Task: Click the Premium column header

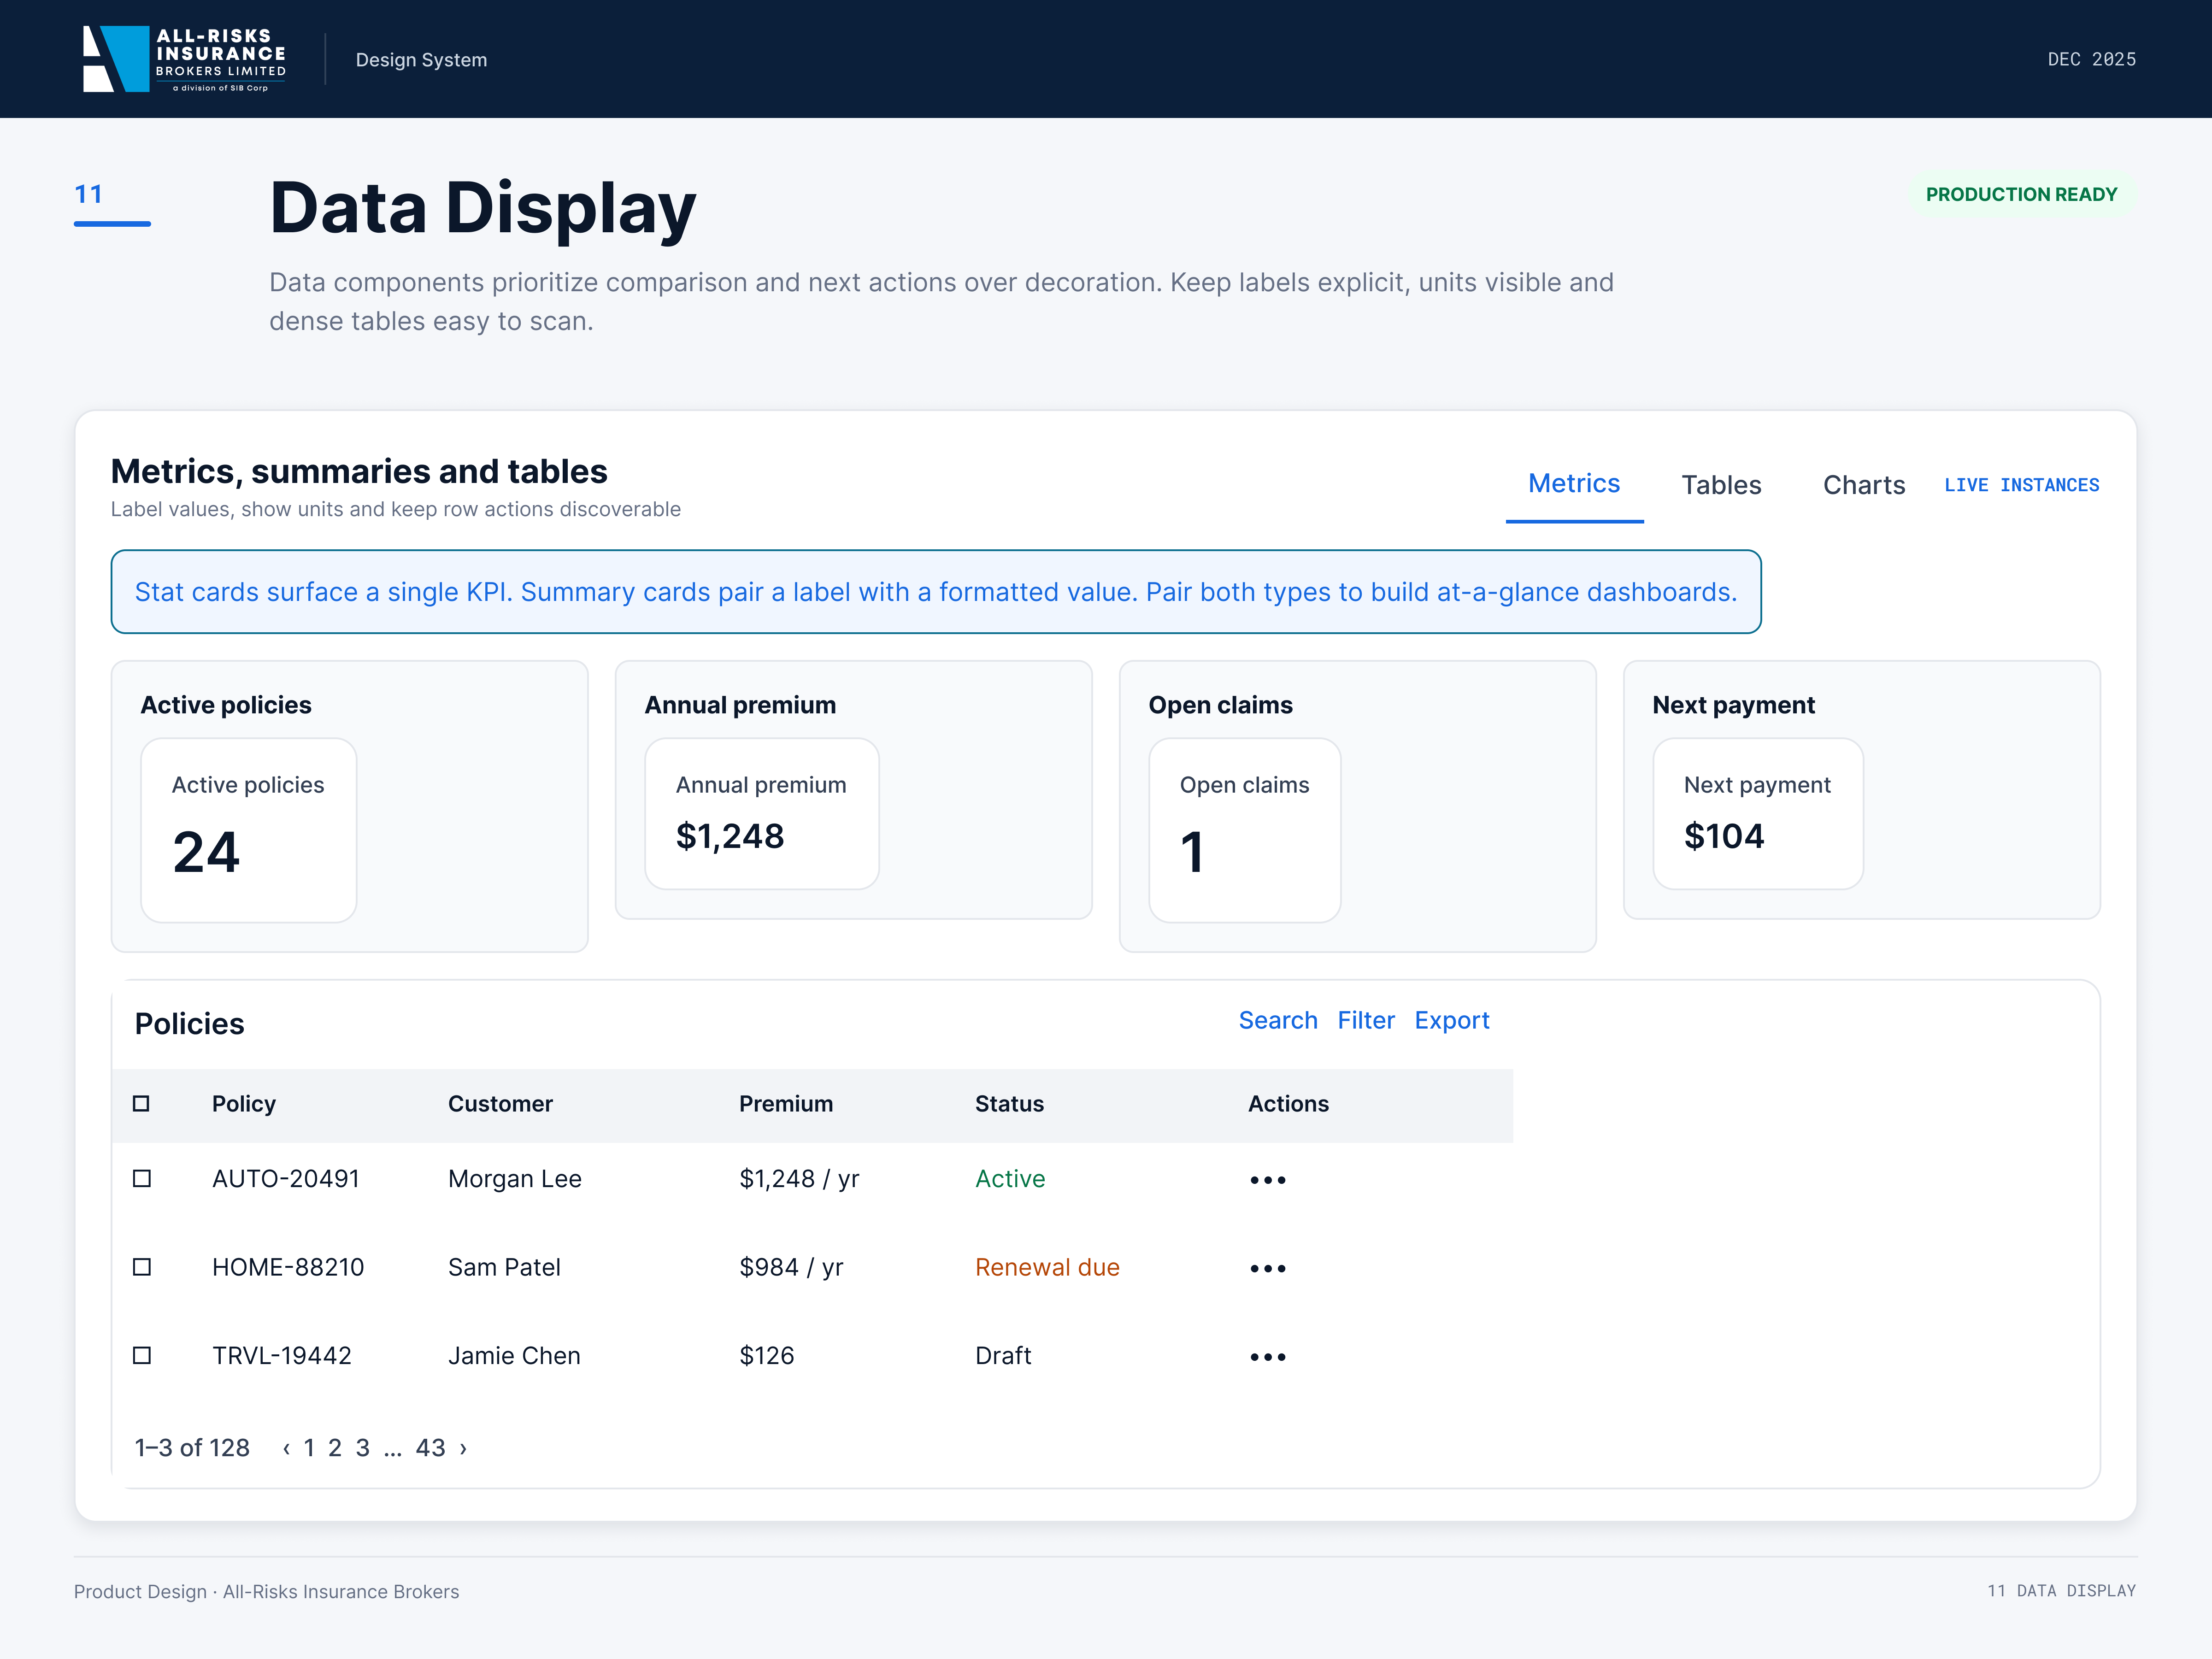Action: coord(786,1104)
